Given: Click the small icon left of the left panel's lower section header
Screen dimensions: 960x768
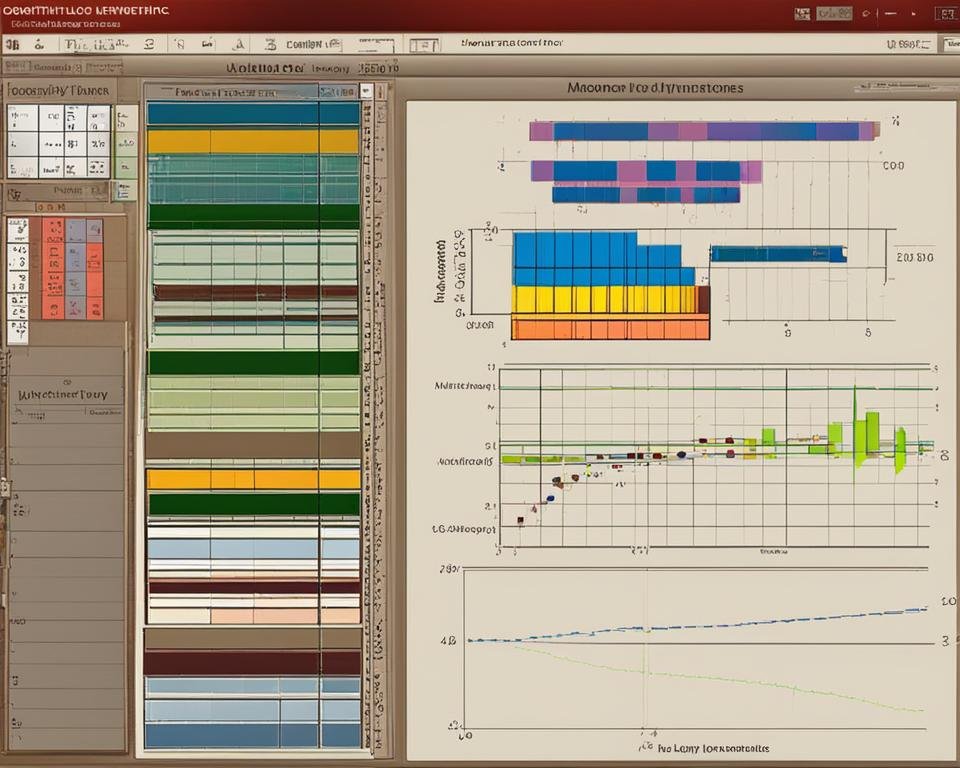Looking at the screenshot, I should coord(15,194).
